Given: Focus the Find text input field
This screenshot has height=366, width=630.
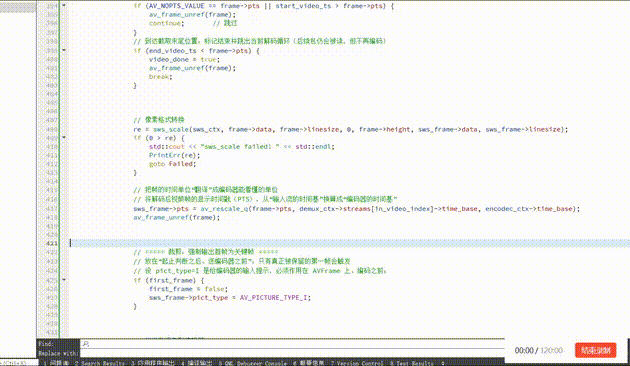Looking at the screenshot, I should click(293, 344).
